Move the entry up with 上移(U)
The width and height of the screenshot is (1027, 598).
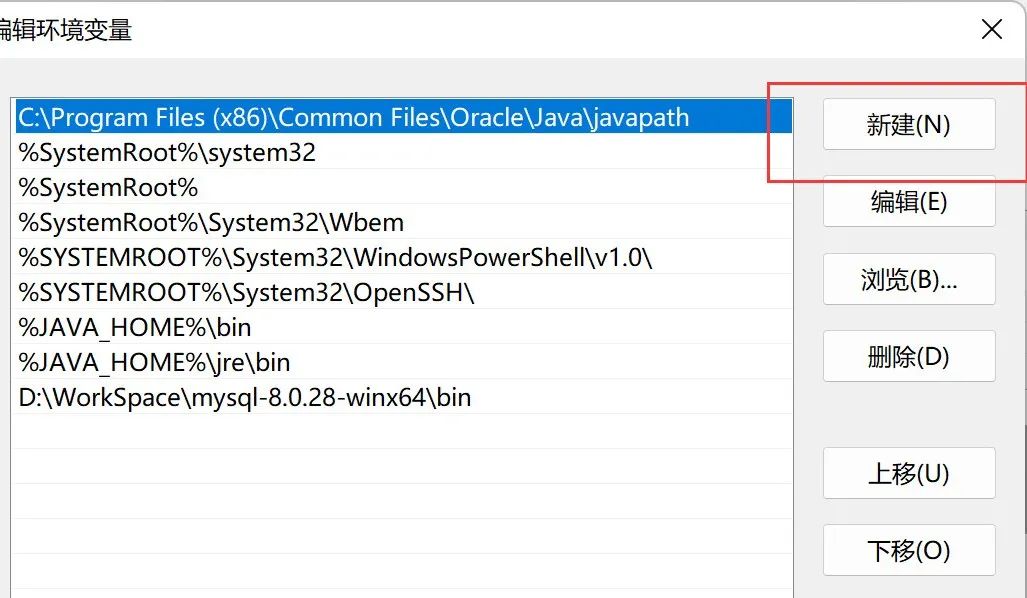coord(909,473)
